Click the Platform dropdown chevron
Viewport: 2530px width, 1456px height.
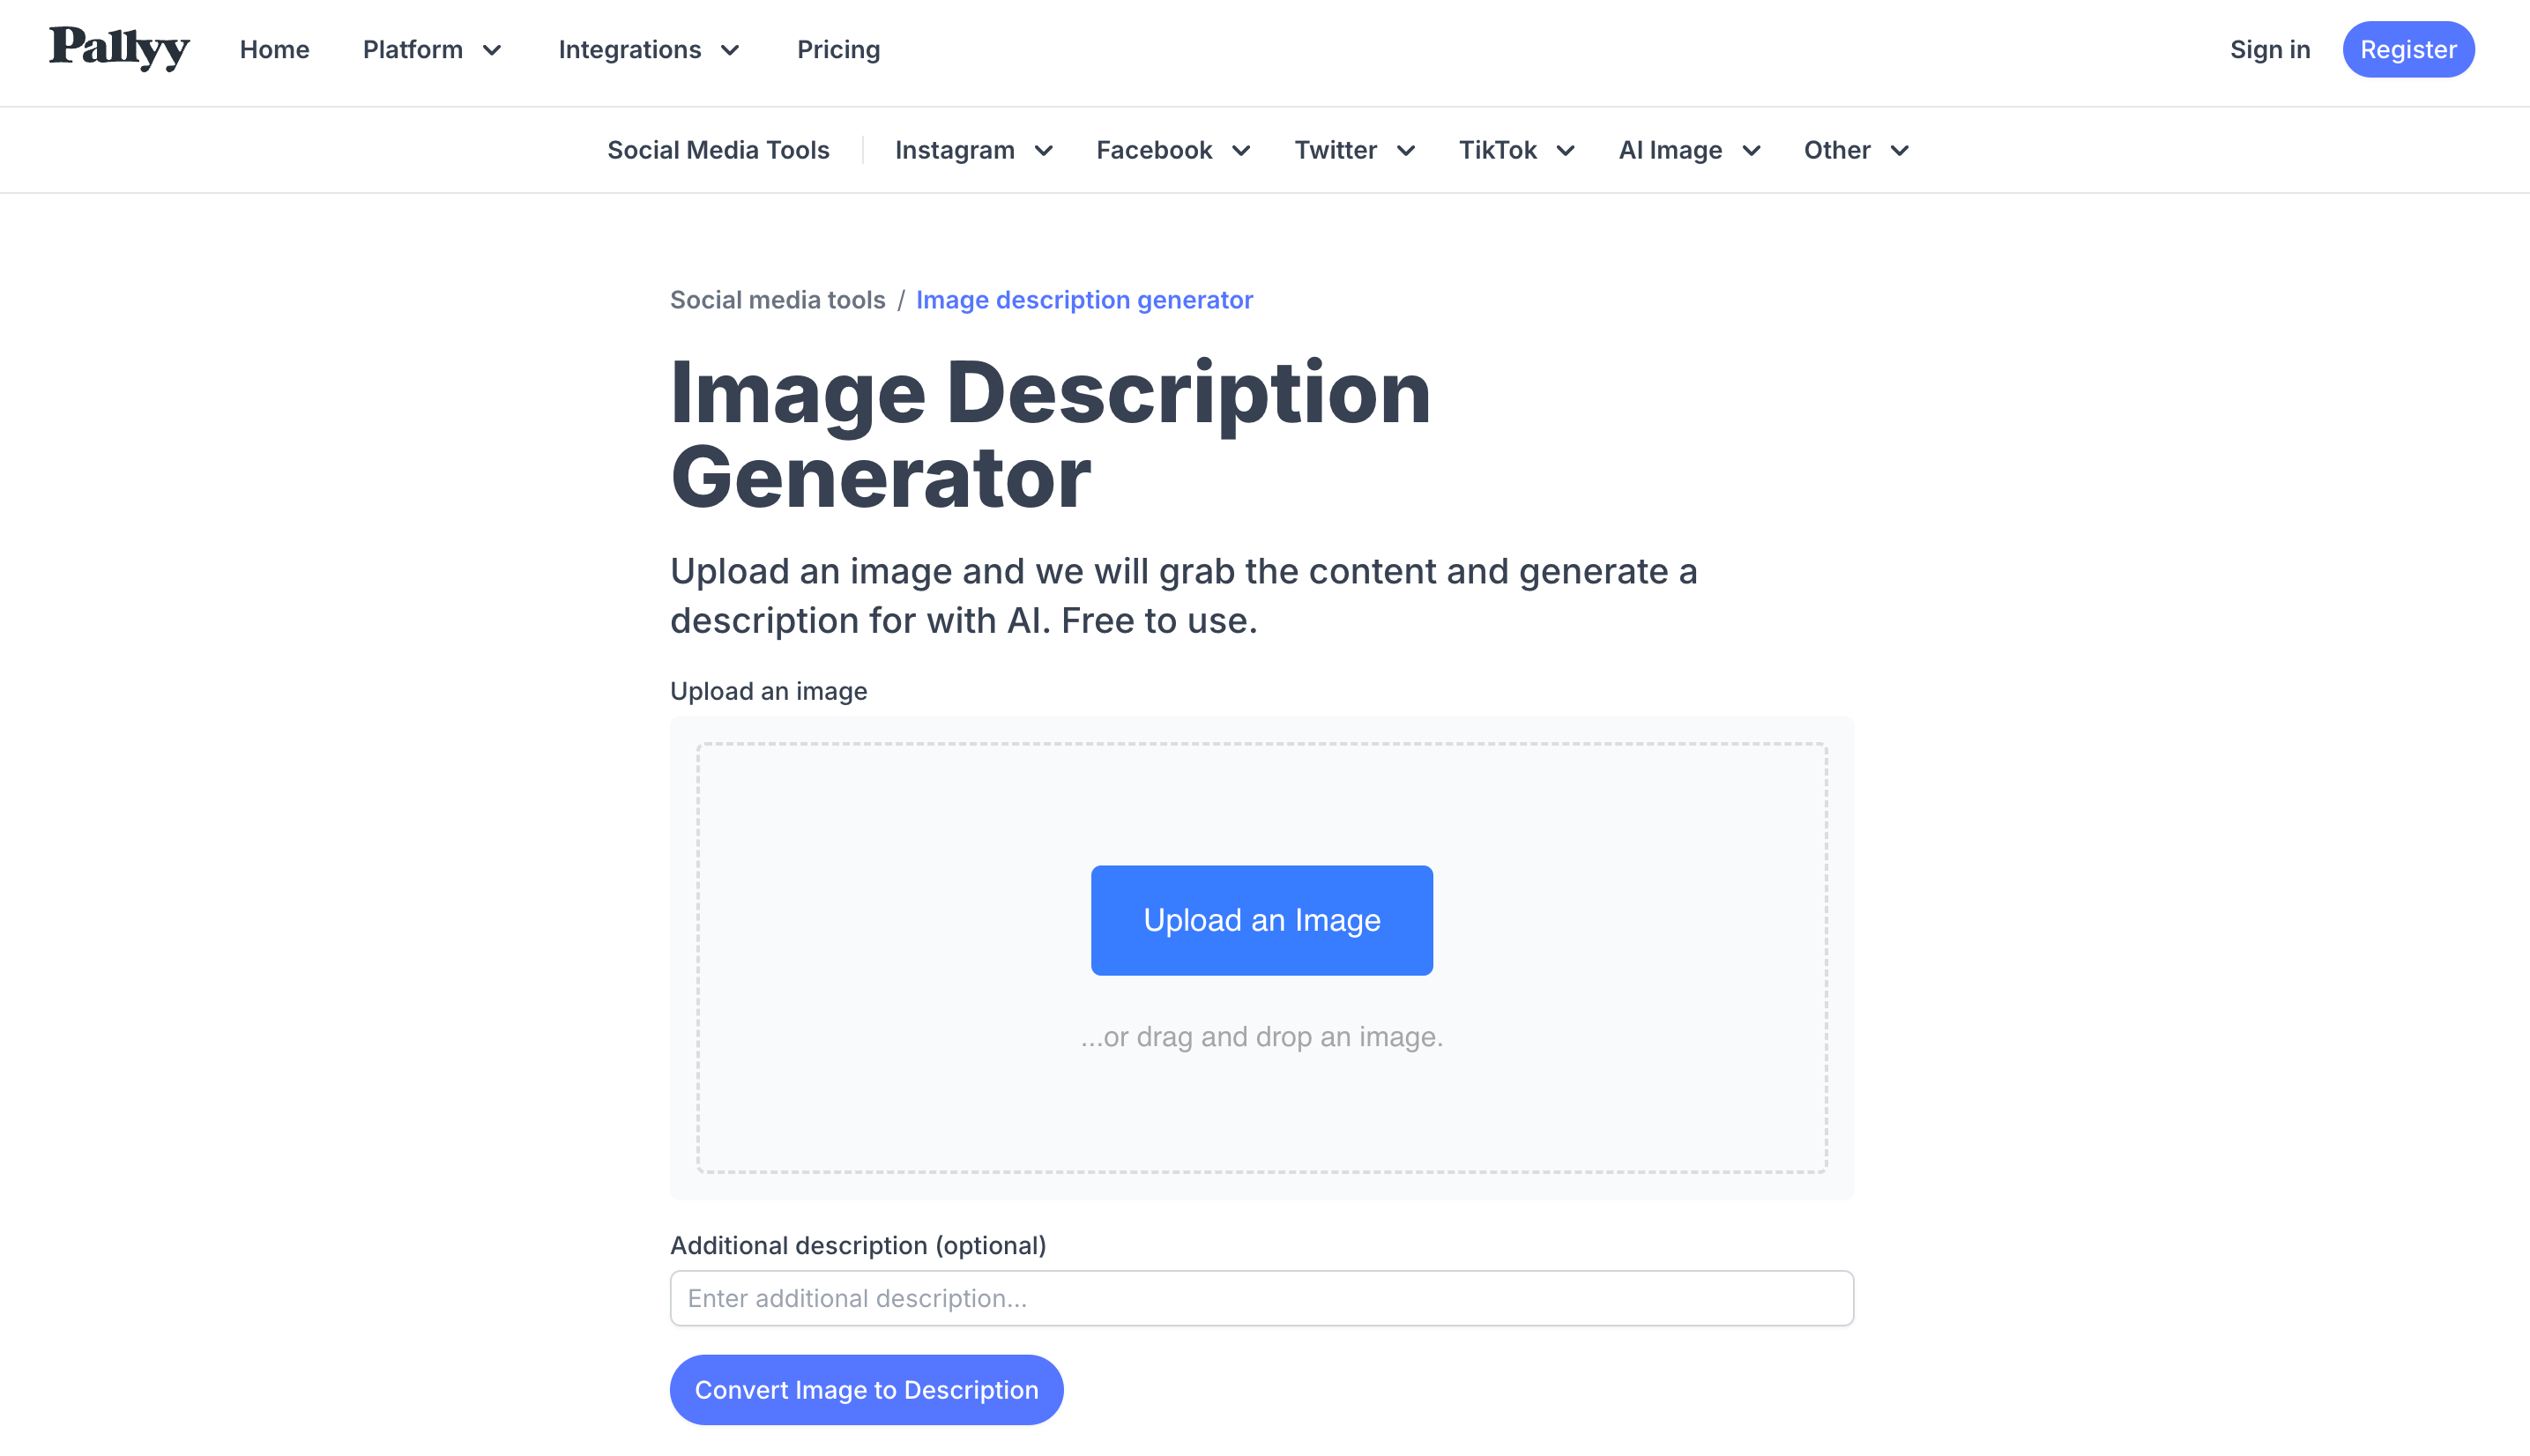[495, 48]
